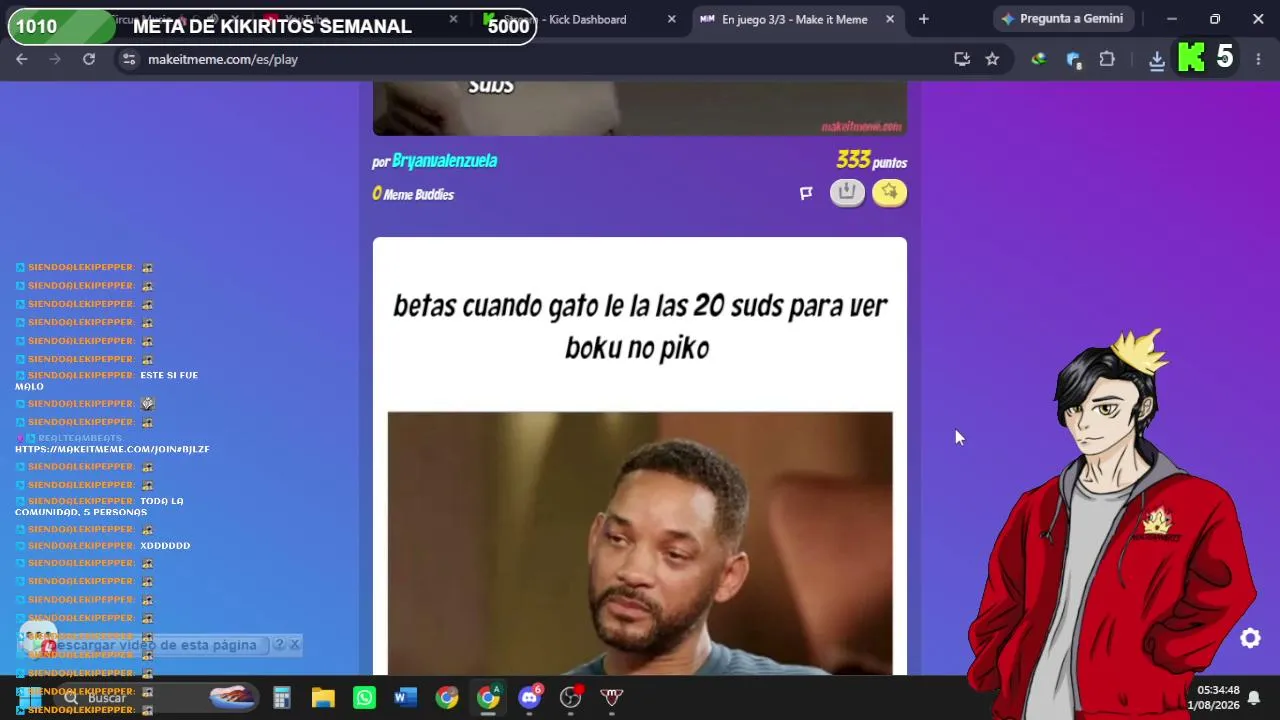
Task: Open the red winged app on taskbar
Action: (612, 697)
